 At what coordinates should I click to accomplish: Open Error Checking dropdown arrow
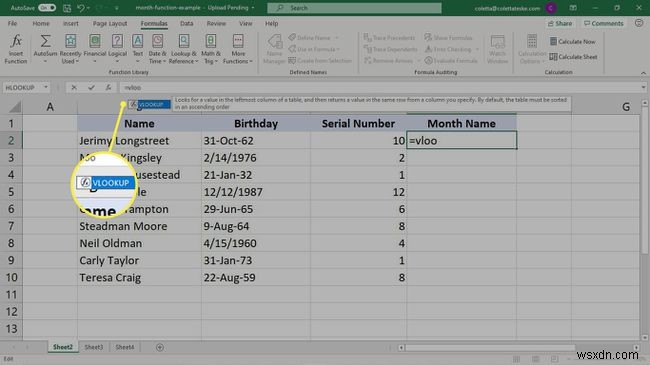point(477,49)
